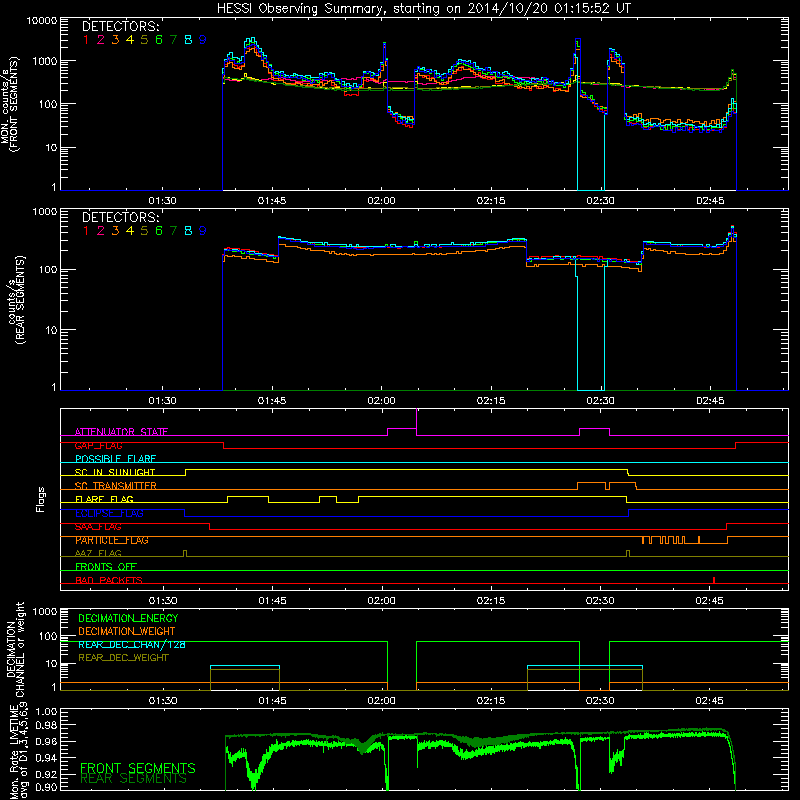Image resolution: width=800 pixels, height=800 pixels.
Task: Click the REAR_DEC_WEIGHT legend entry
Action: (123, 658)
